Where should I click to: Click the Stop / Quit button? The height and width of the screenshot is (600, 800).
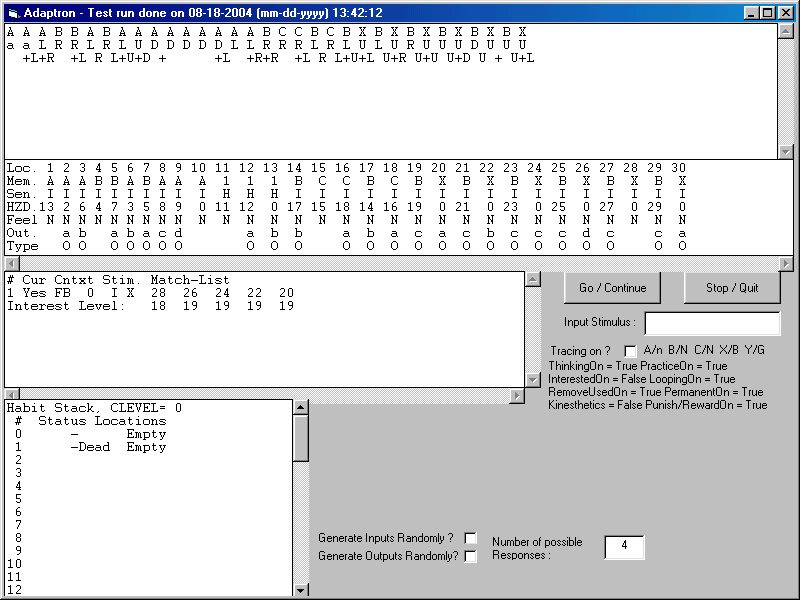coord(732,288)
